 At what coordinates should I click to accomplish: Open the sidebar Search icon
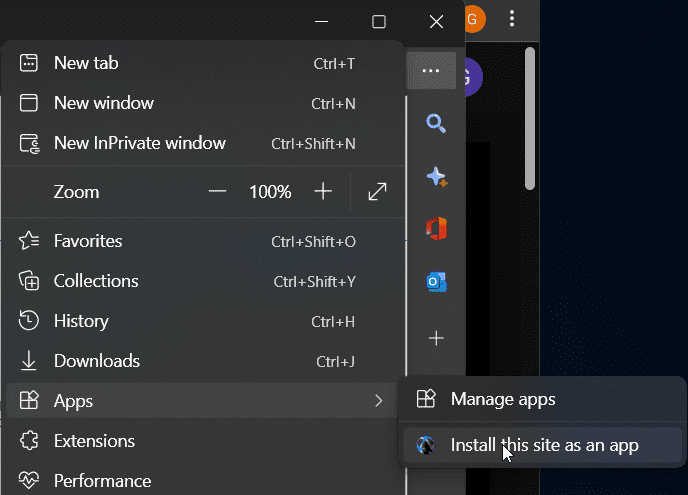[436, 123]
